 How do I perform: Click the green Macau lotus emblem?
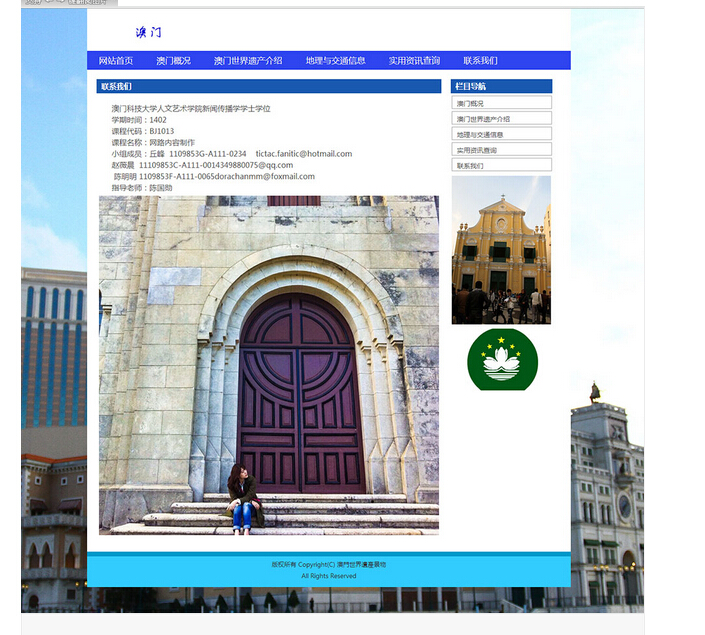(502, 359)
